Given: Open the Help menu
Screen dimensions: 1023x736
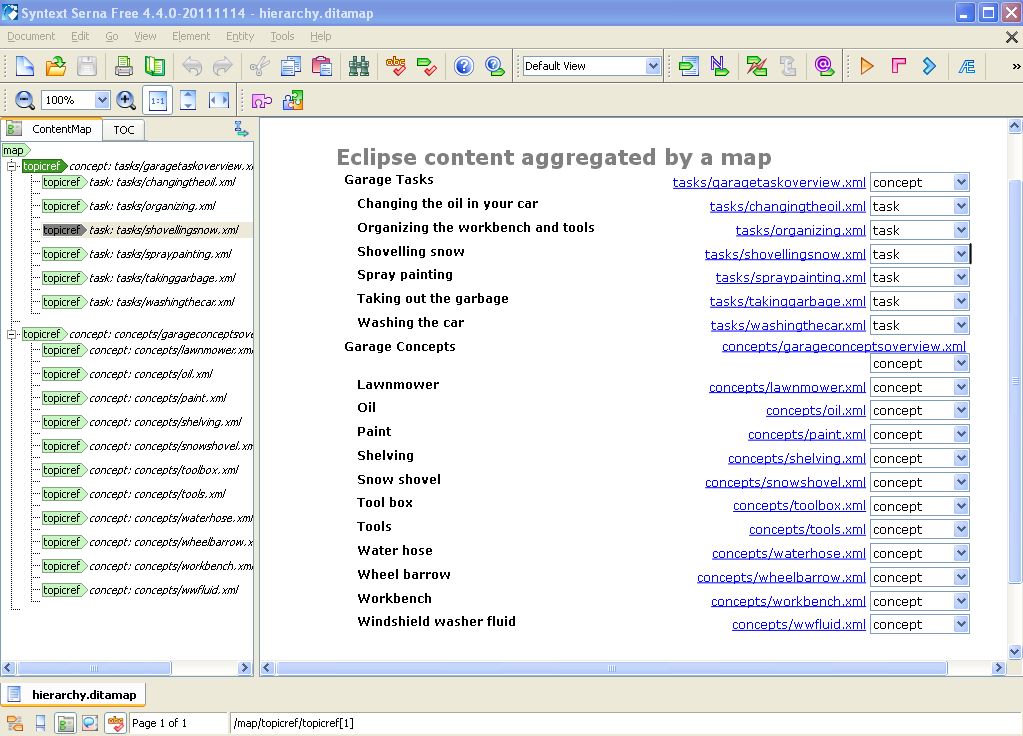Looking at the screenshot, I should coord(320,37).
